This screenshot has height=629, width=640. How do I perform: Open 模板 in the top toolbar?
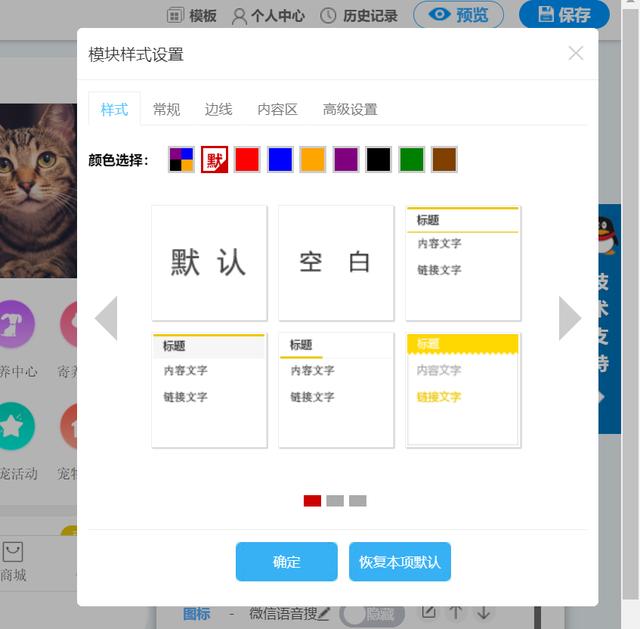point(192,16)
